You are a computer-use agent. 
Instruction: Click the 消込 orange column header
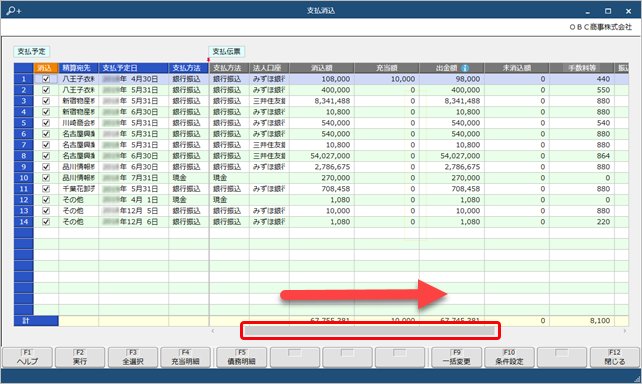pos(45,68)
